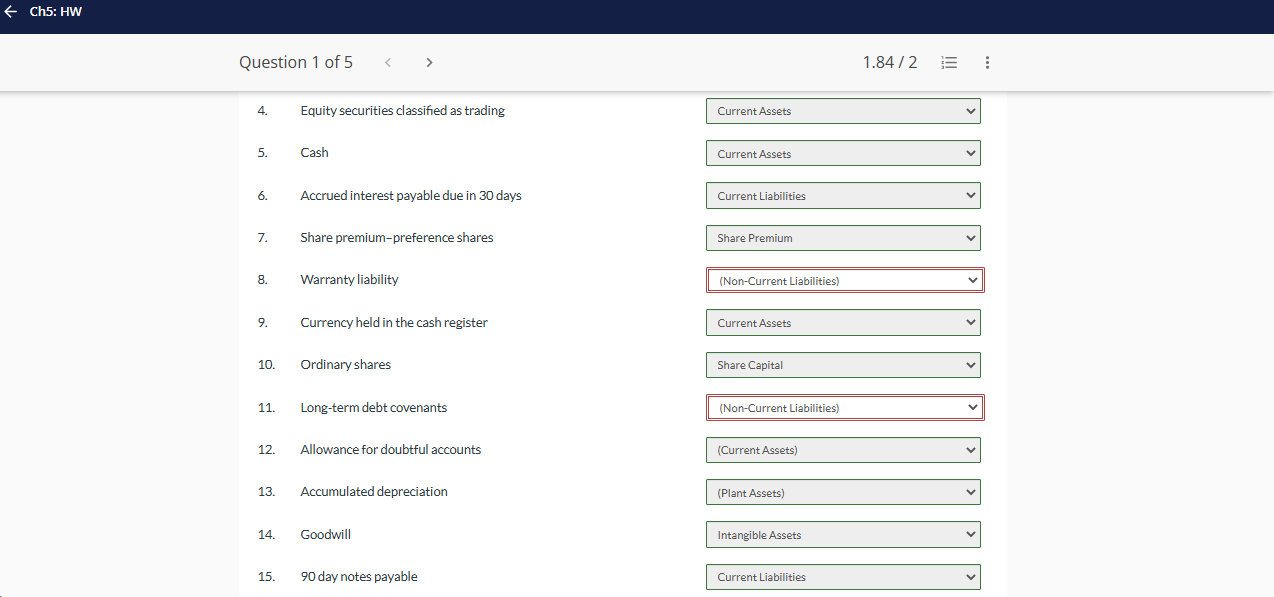Click the text Accumulated depreciation
1274x597 pixels.
374,492
